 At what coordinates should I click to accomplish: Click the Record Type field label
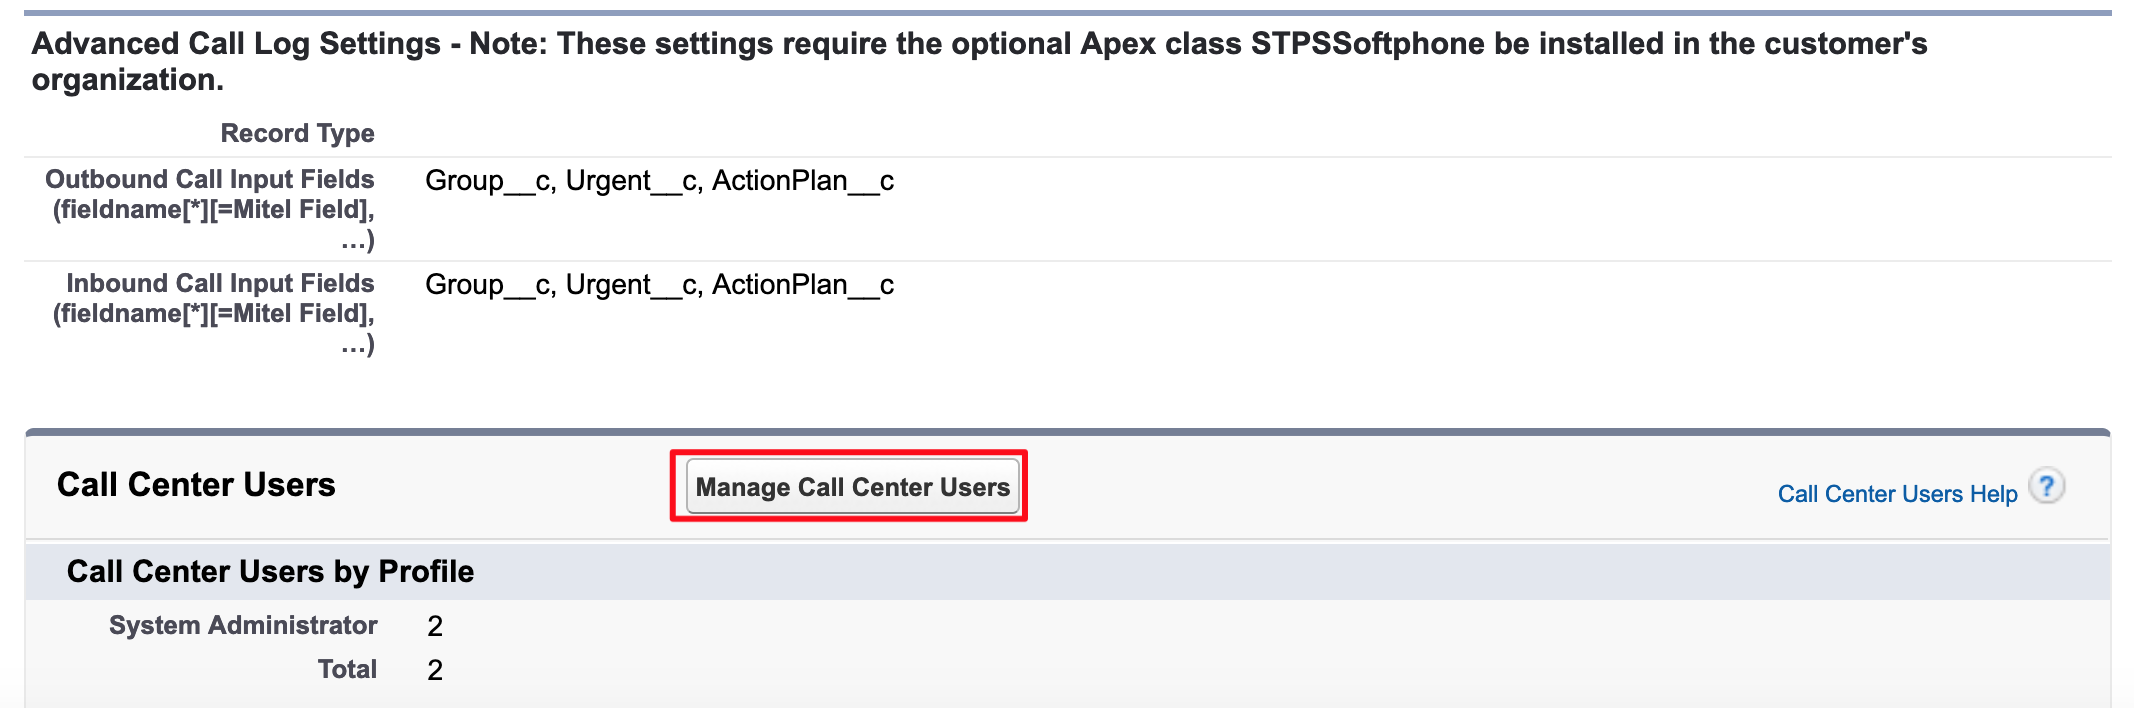coord(297,133)
